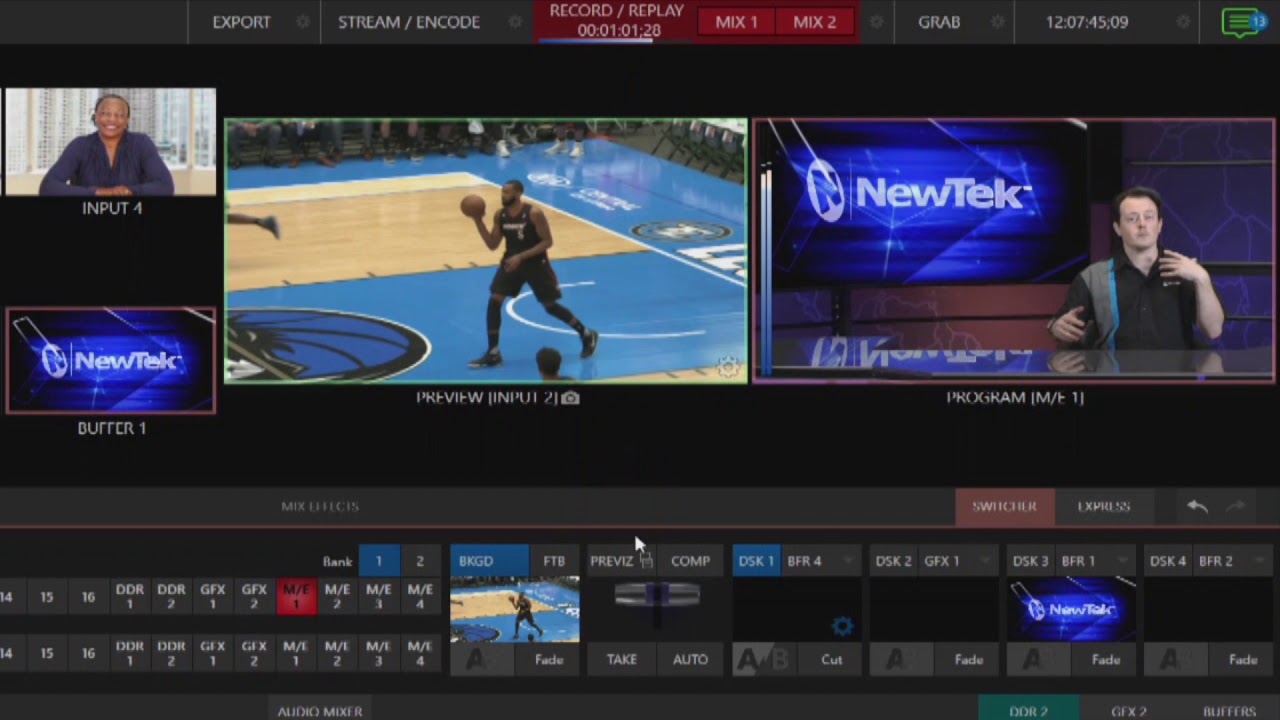
Task: Click the 12:07:45;09 timecode display
Action: 1087,22
